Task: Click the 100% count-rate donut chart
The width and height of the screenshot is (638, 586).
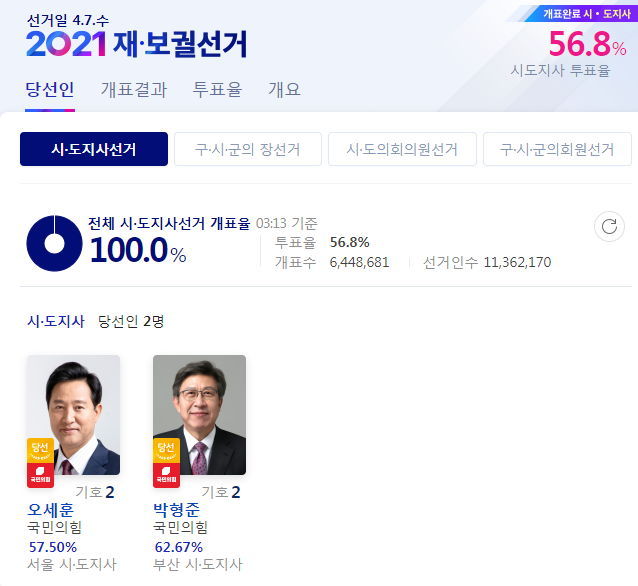Action: pos(54,243)
